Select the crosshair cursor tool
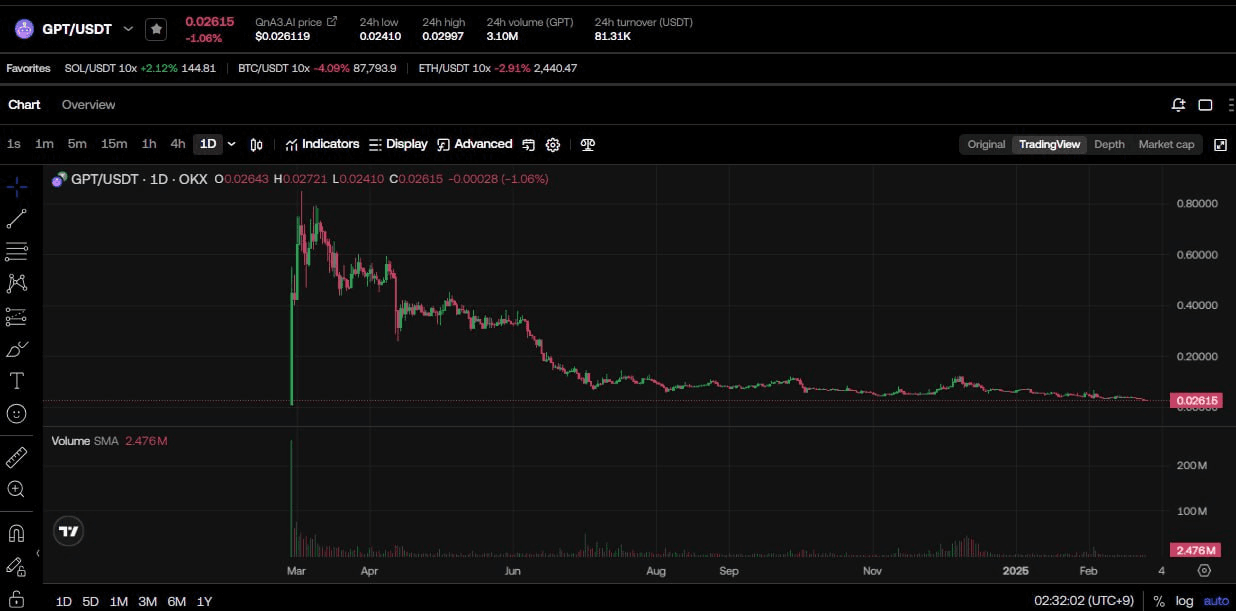This screenshot has height=611, width=1236. click(16, 187)
